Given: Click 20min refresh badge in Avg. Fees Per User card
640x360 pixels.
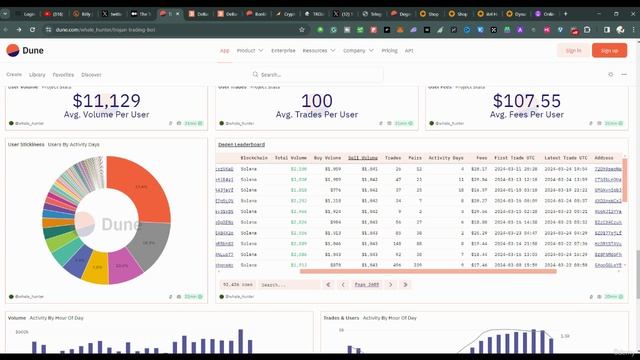Looking at the screenshot, I should (613, 123).
